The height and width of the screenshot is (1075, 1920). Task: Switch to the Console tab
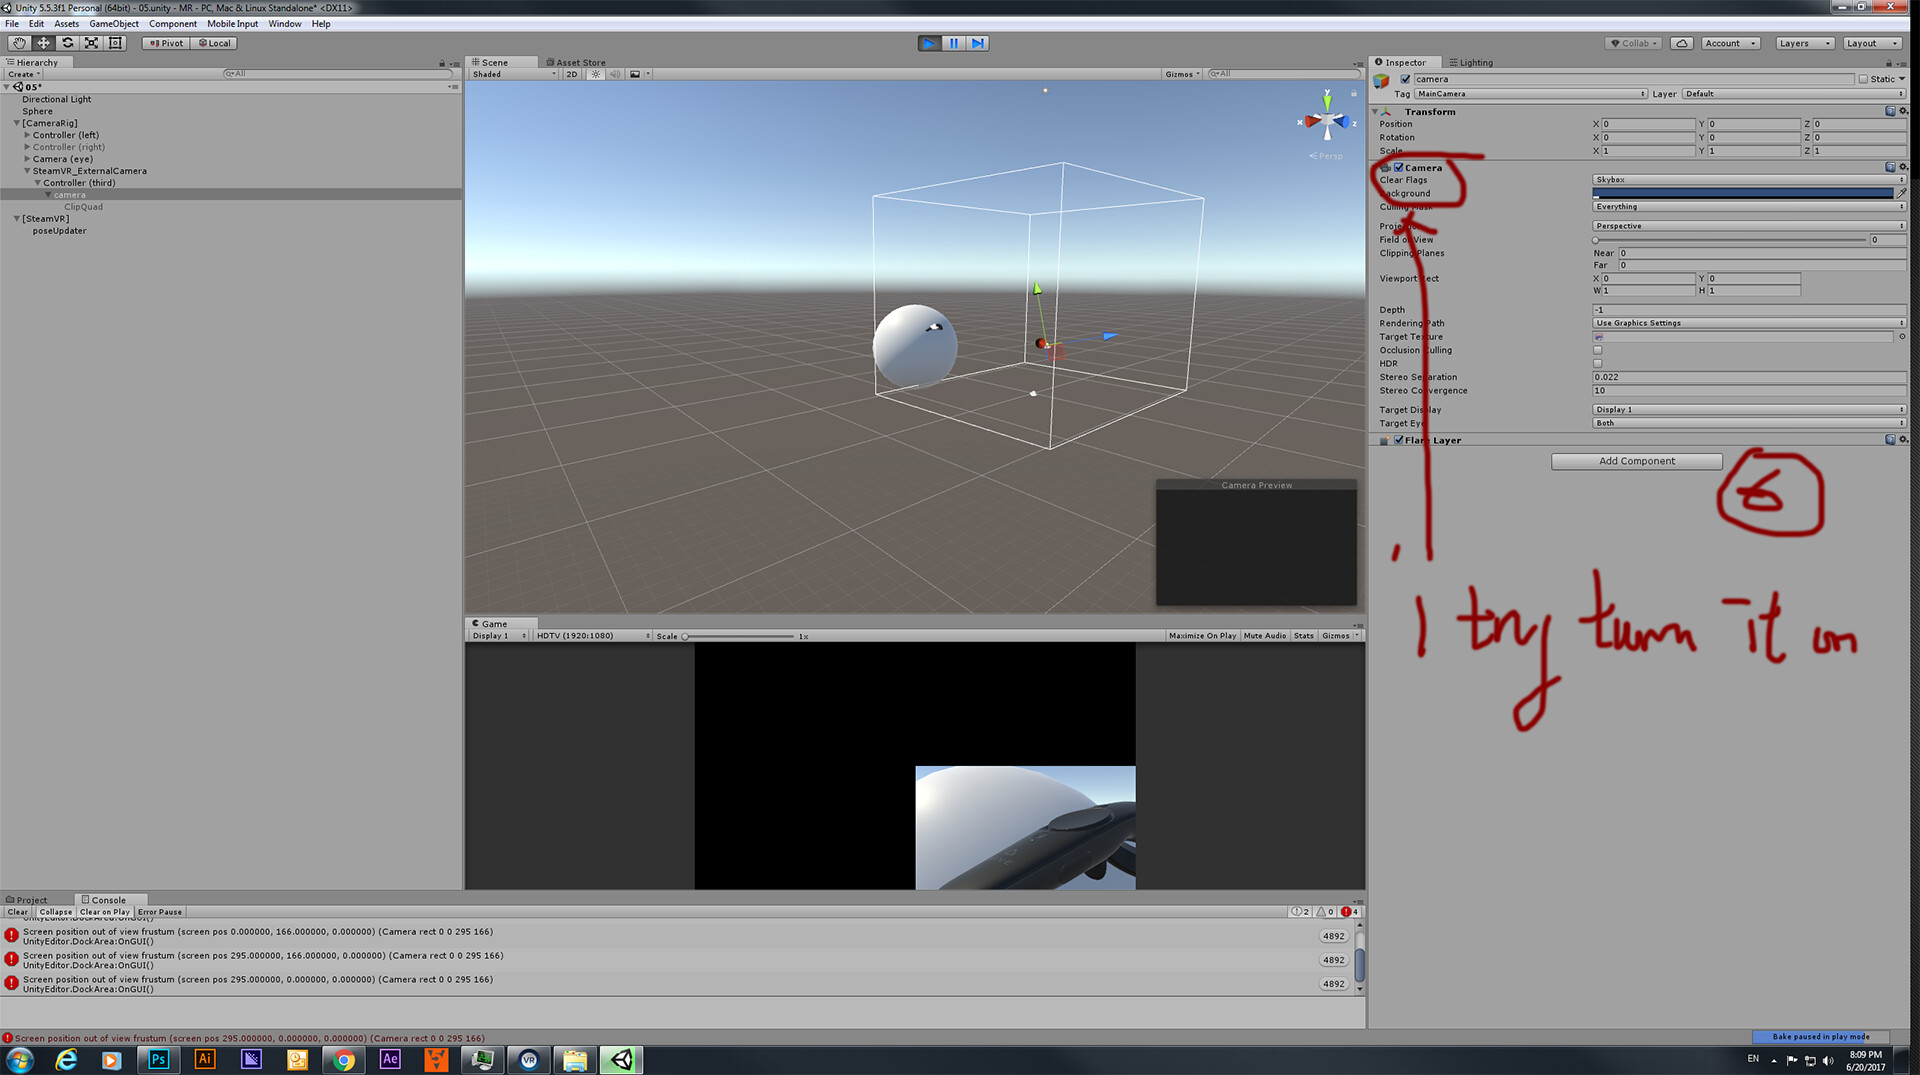110,899
